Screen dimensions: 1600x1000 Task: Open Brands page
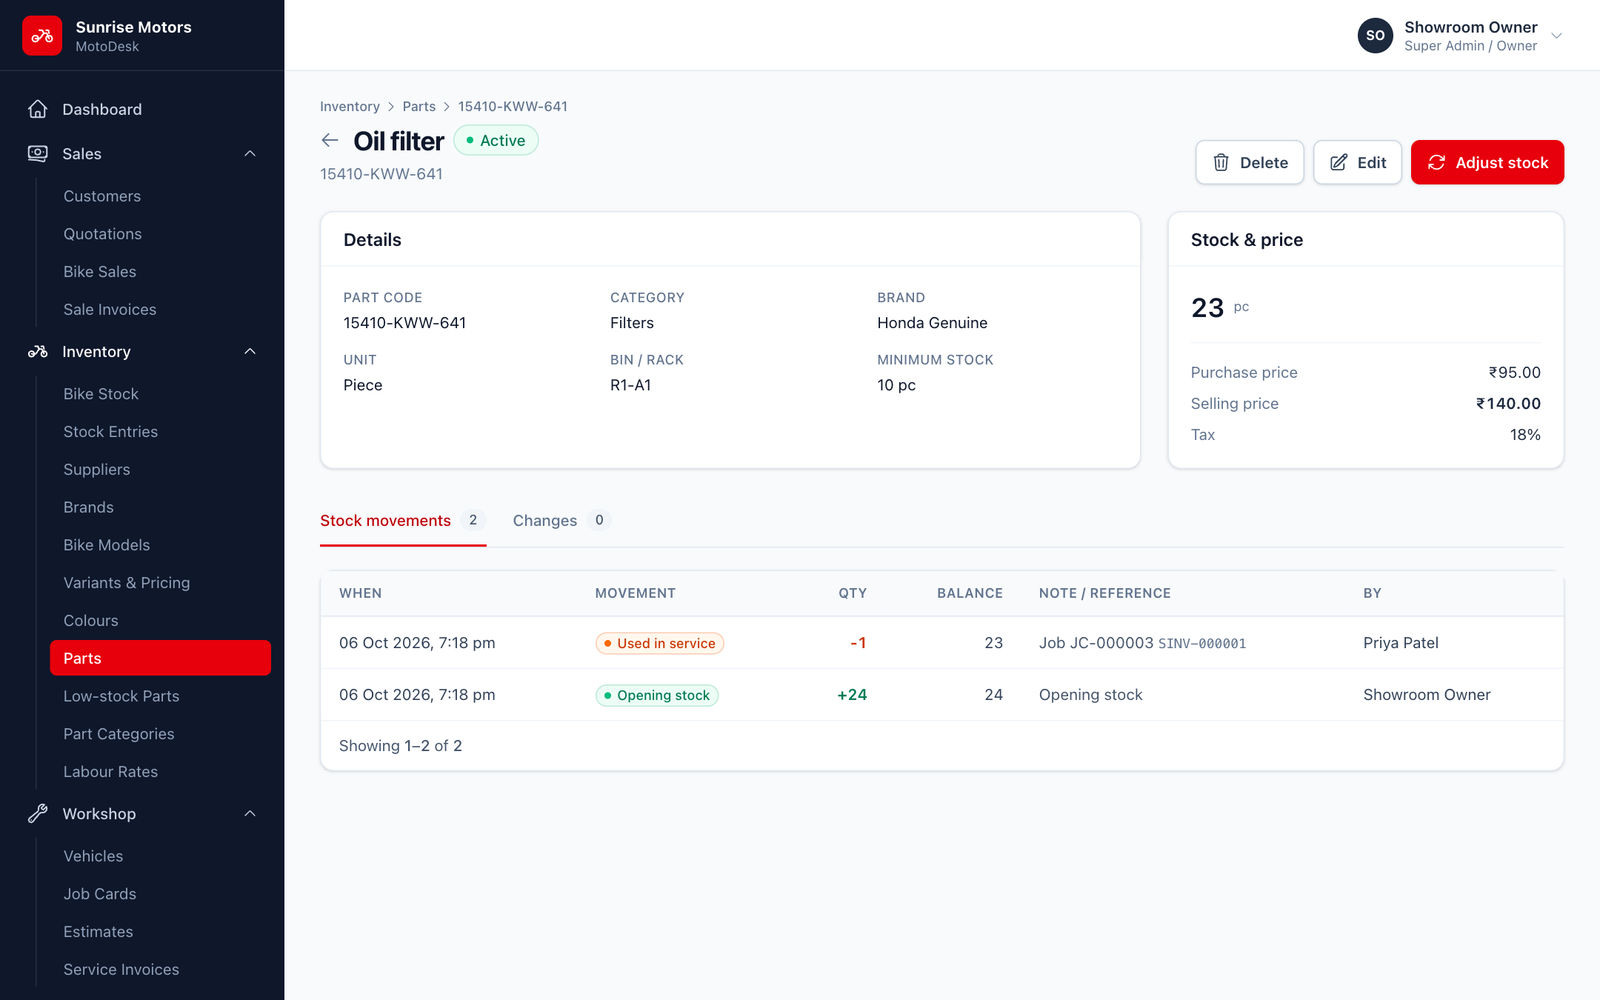click(x=160, y=508)
